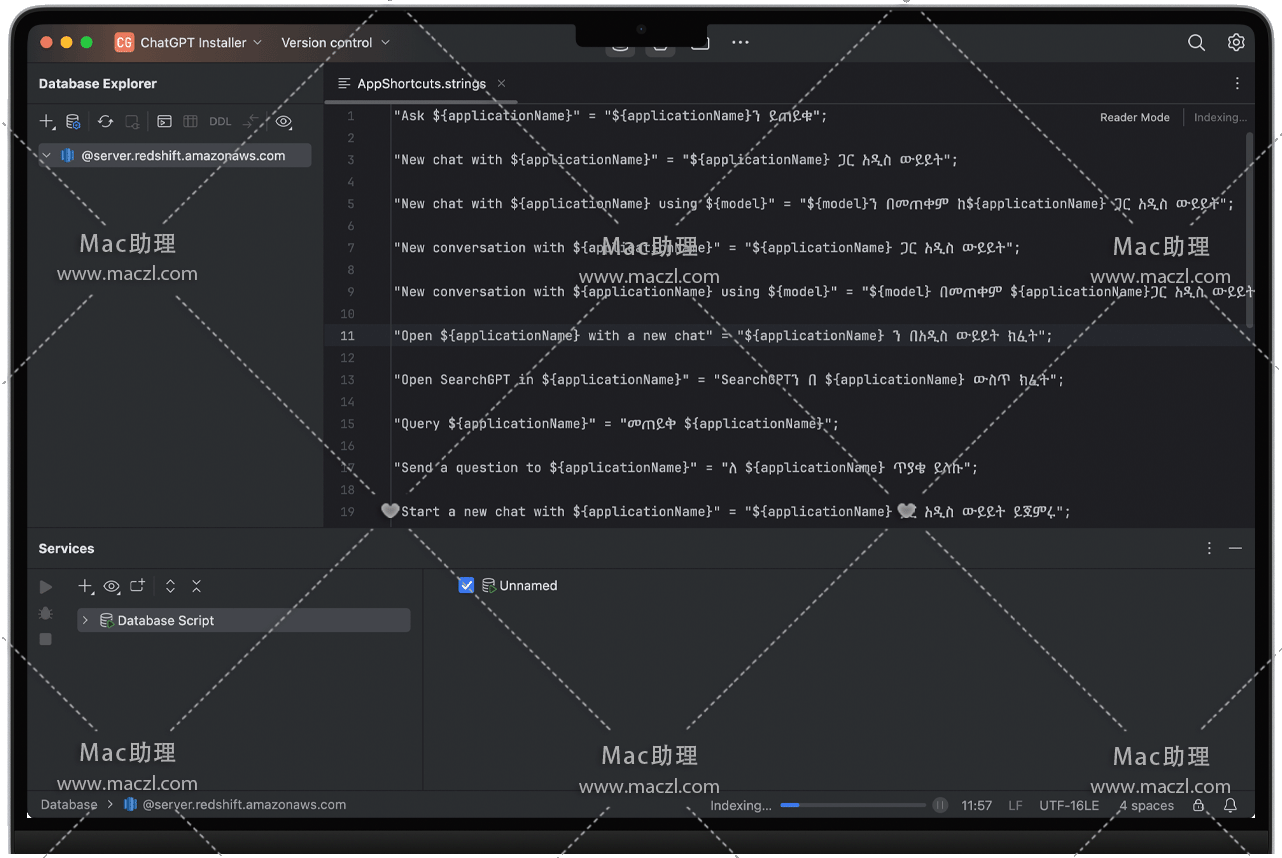Open IDE settings gear
1282x858 pixels.
[x=1236, y=43]
